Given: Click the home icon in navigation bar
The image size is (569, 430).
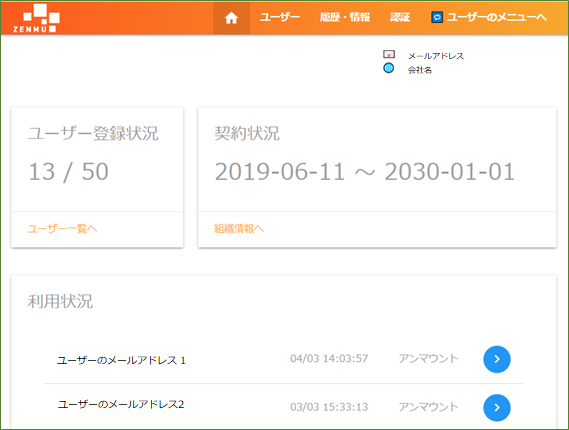Looking at the screenshot, I should (231, 18).
